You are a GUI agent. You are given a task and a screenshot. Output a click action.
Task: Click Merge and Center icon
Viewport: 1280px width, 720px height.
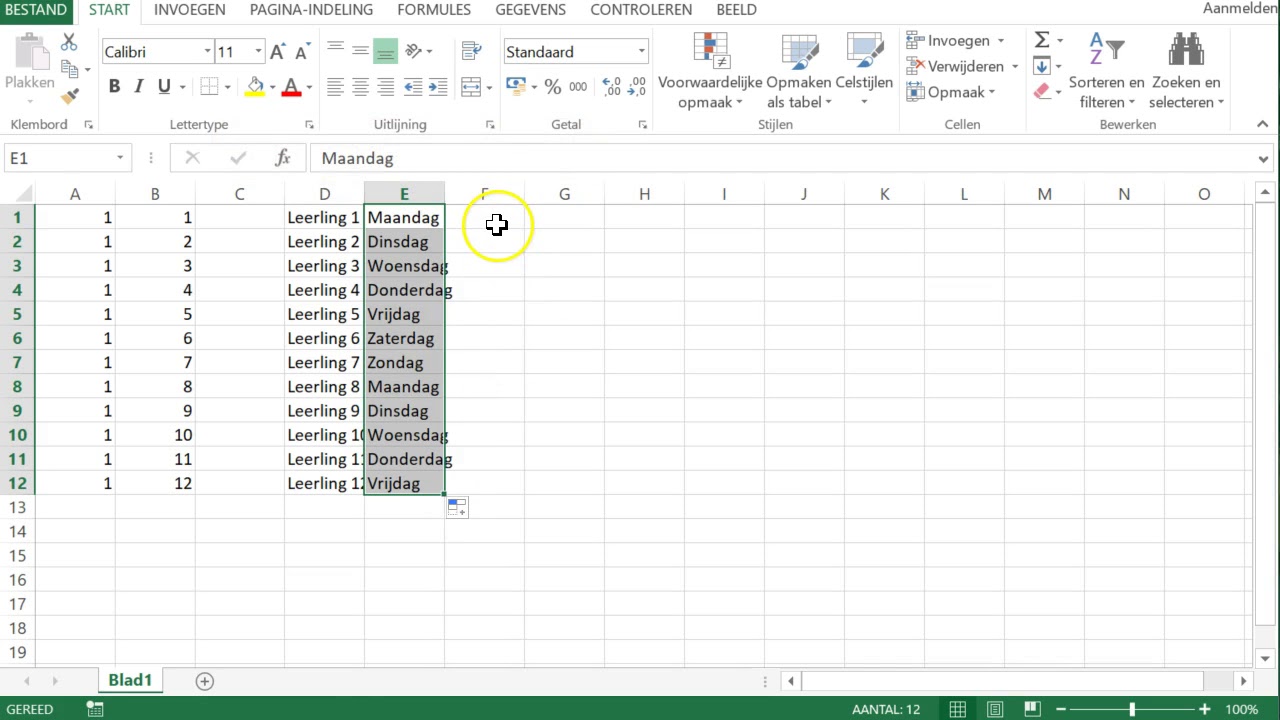(x=471, y=87)
